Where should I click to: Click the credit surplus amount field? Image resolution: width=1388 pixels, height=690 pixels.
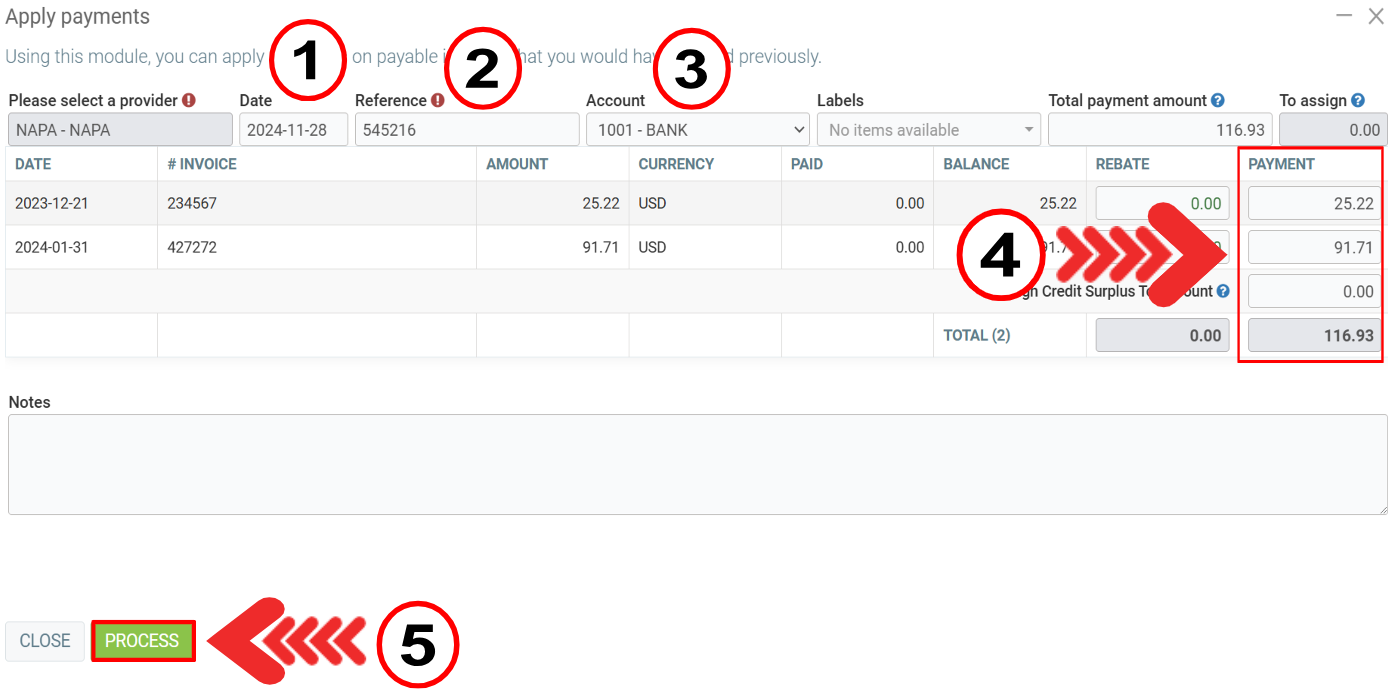[x=1314, y=292]
